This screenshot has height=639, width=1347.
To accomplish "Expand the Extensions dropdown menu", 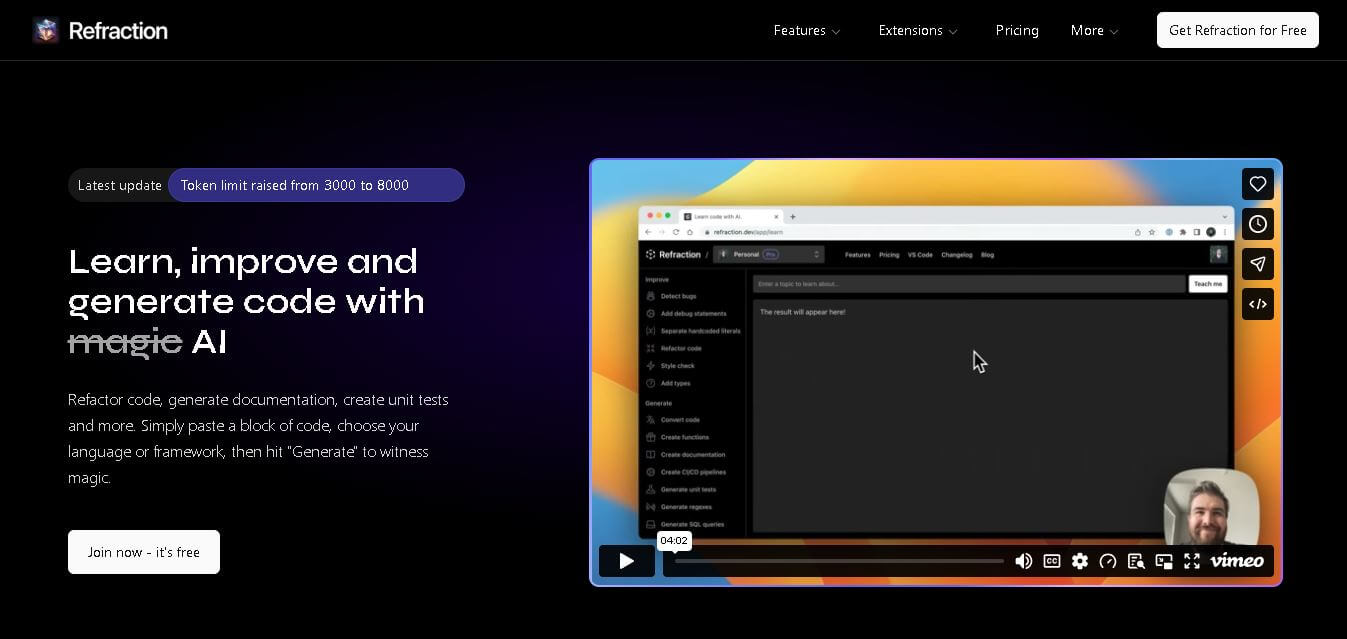I will point(918,30).
